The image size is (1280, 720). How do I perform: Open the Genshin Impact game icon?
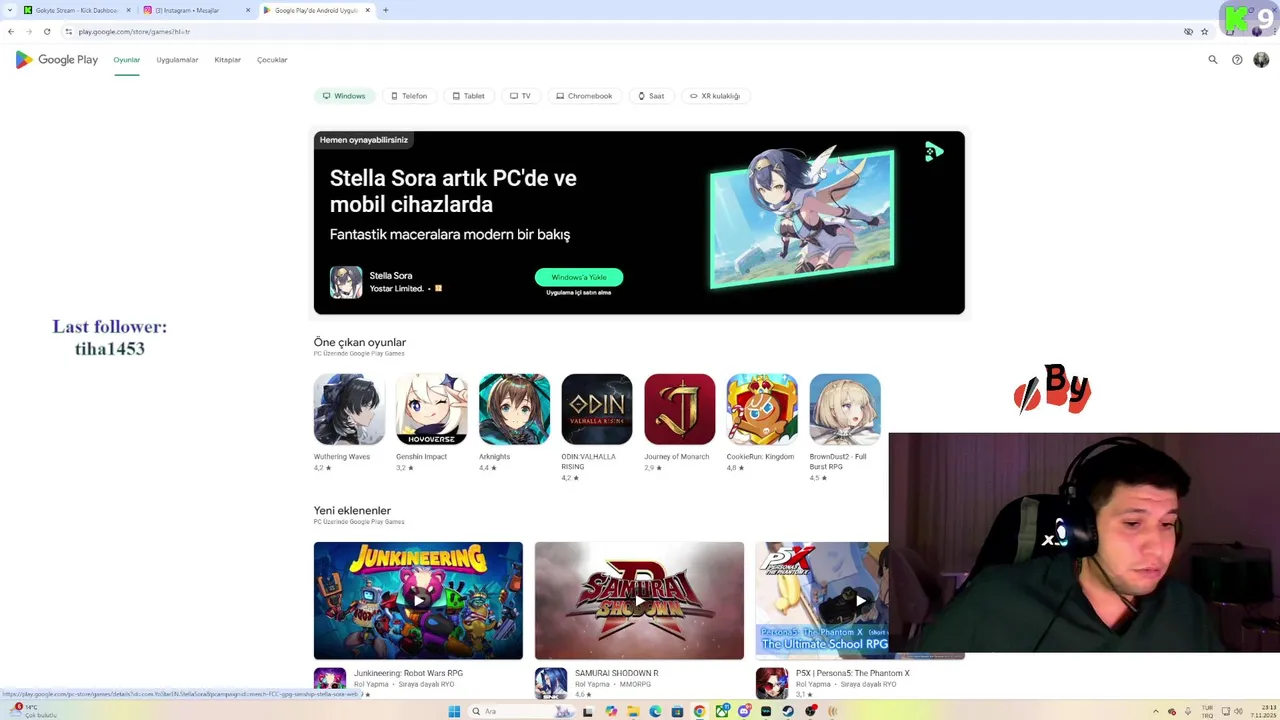431,409
